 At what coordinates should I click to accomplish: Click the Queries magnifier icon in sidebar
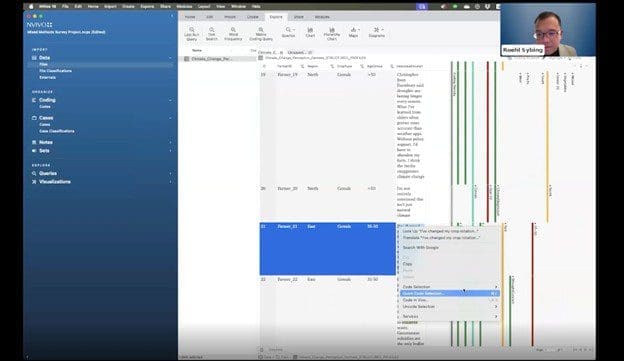(34, 174)
